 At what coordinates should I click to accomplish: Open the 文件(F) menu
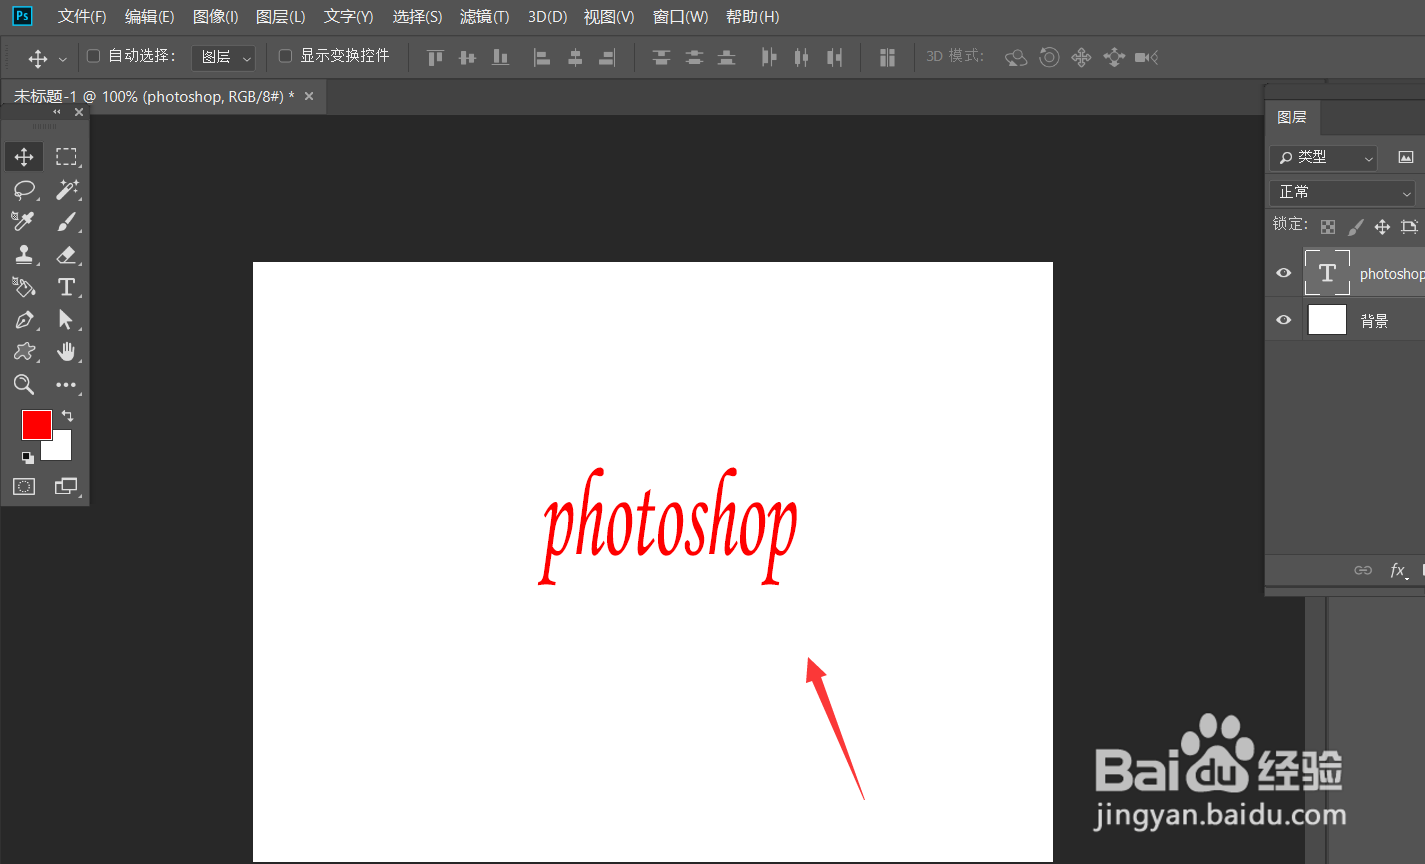point(82,17)
